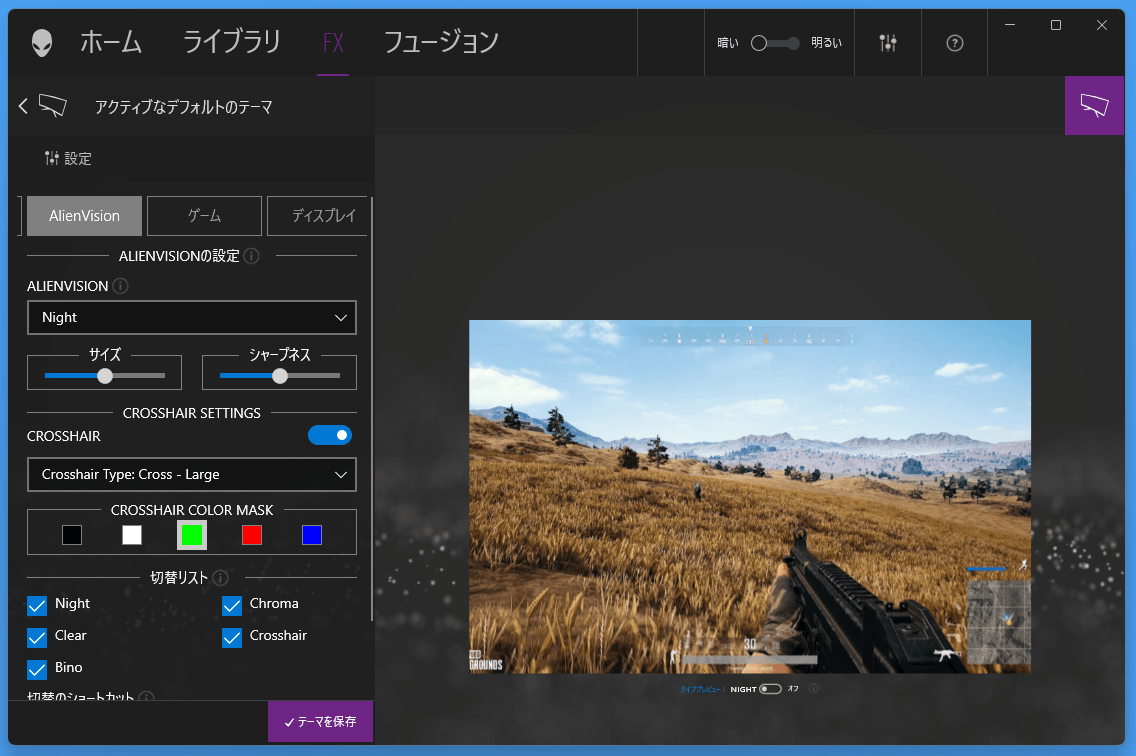
Task: Pick the blue crosshair color swatch
Action: coord(312,535)
